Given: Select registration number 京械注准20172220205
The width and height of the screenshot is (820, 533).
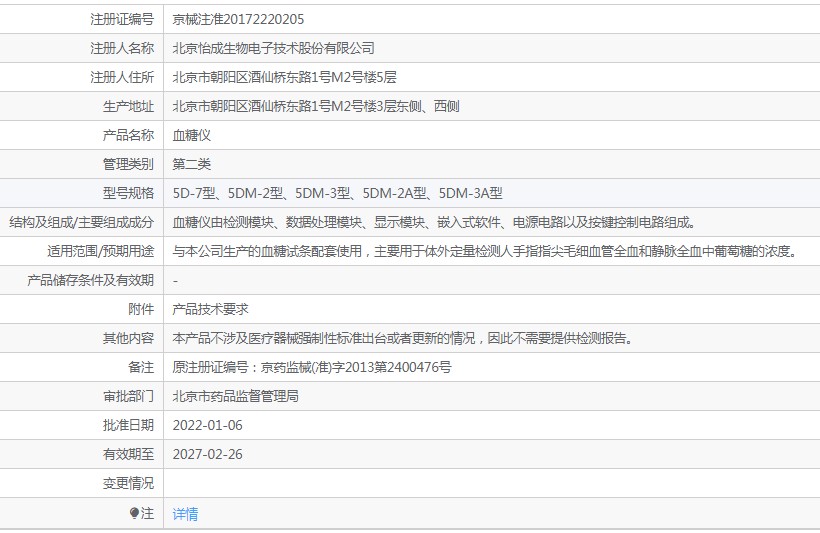Looking at the screenshot, I should 238,19.
